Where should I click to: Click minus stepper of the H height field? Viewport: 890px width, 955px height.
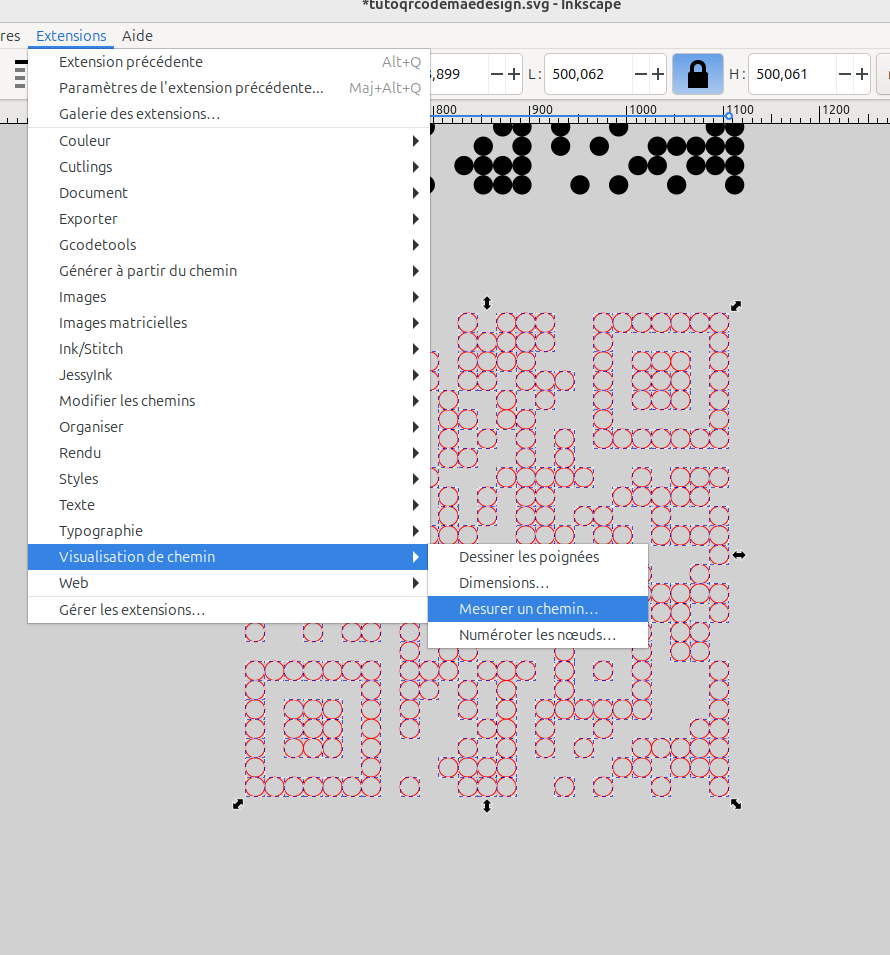click(846, 74)
